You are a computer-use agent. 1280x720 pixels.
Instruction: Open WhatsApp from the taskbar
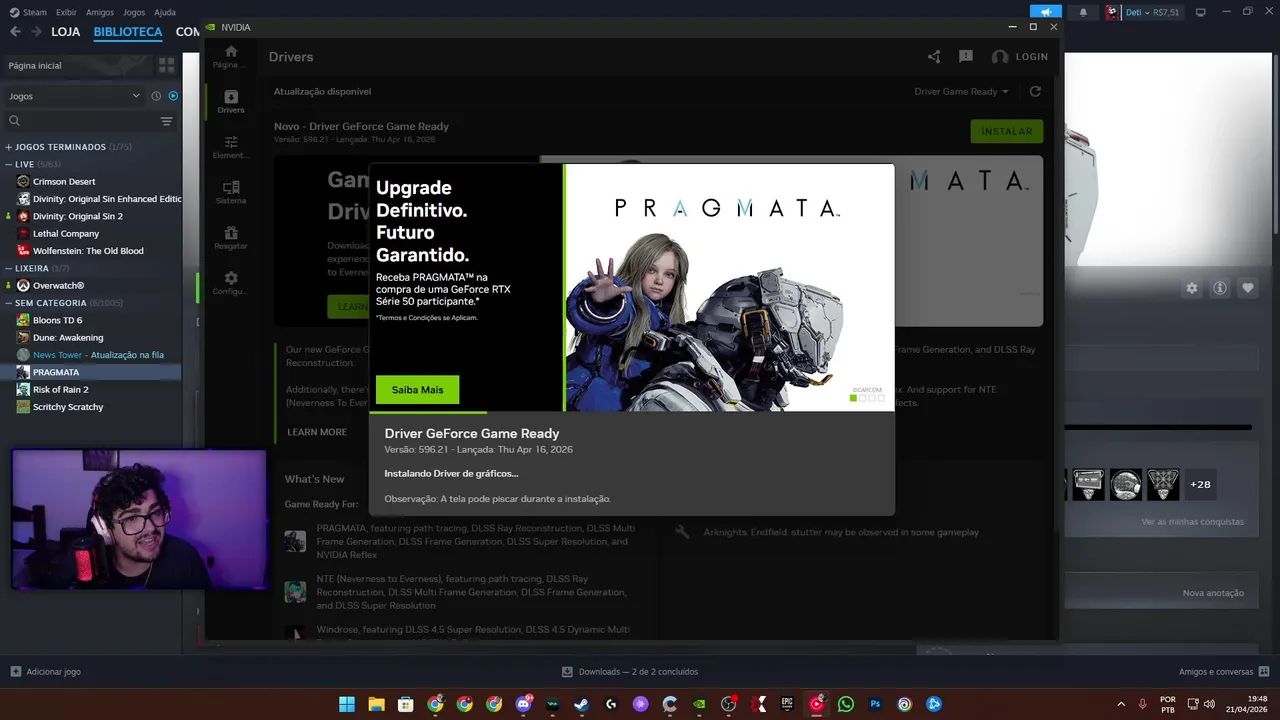846,704
